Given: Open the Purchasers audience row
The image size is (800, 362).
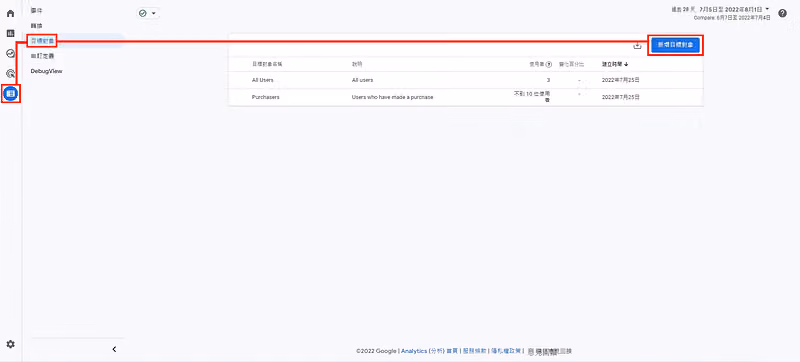Looking at the screenshot, I should pyautogui.click(x=466, y=97).
